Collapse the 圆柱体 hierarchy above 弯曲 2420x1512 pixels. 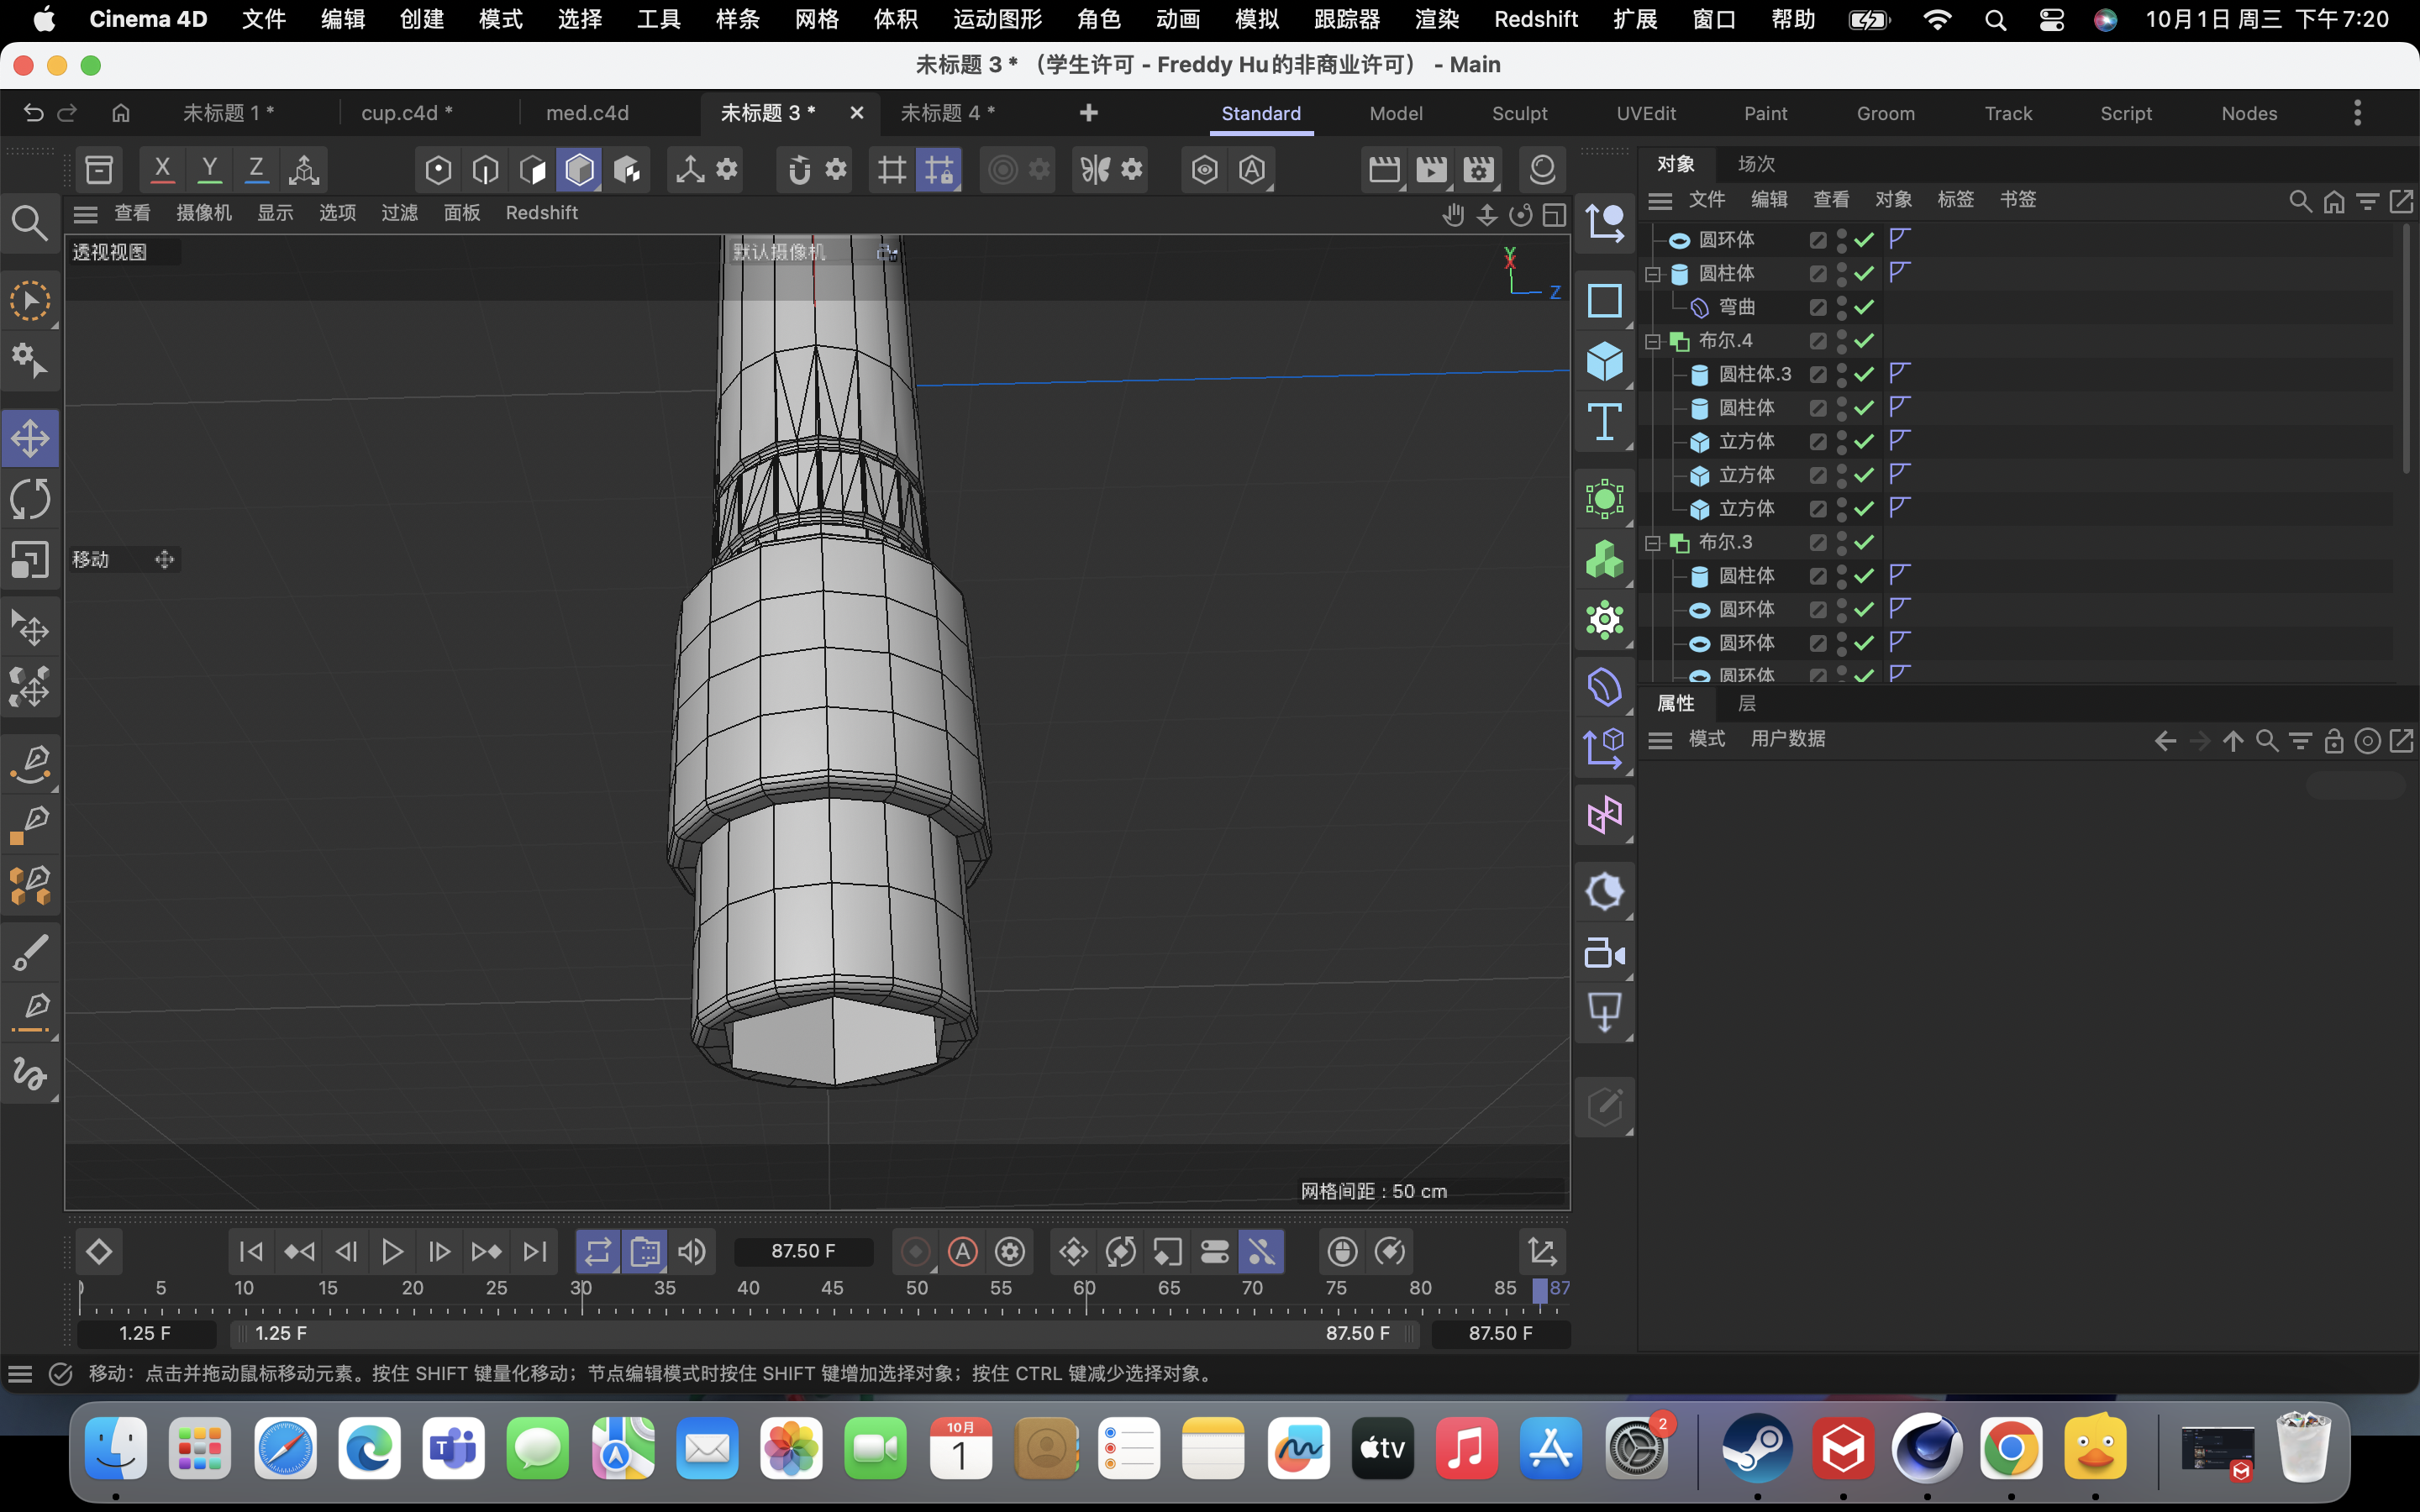(x=1652, y=273)
